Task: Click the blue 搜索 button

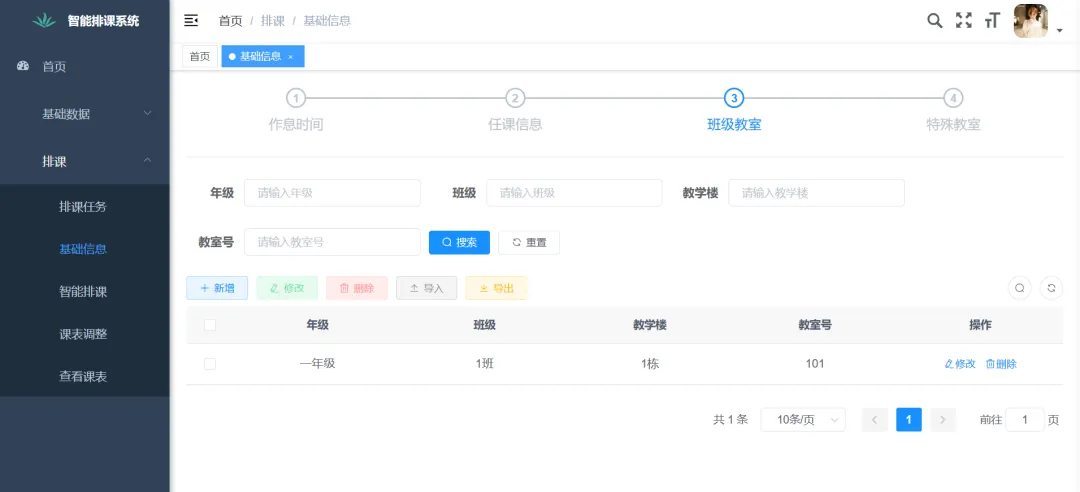Action: [459, 242]
